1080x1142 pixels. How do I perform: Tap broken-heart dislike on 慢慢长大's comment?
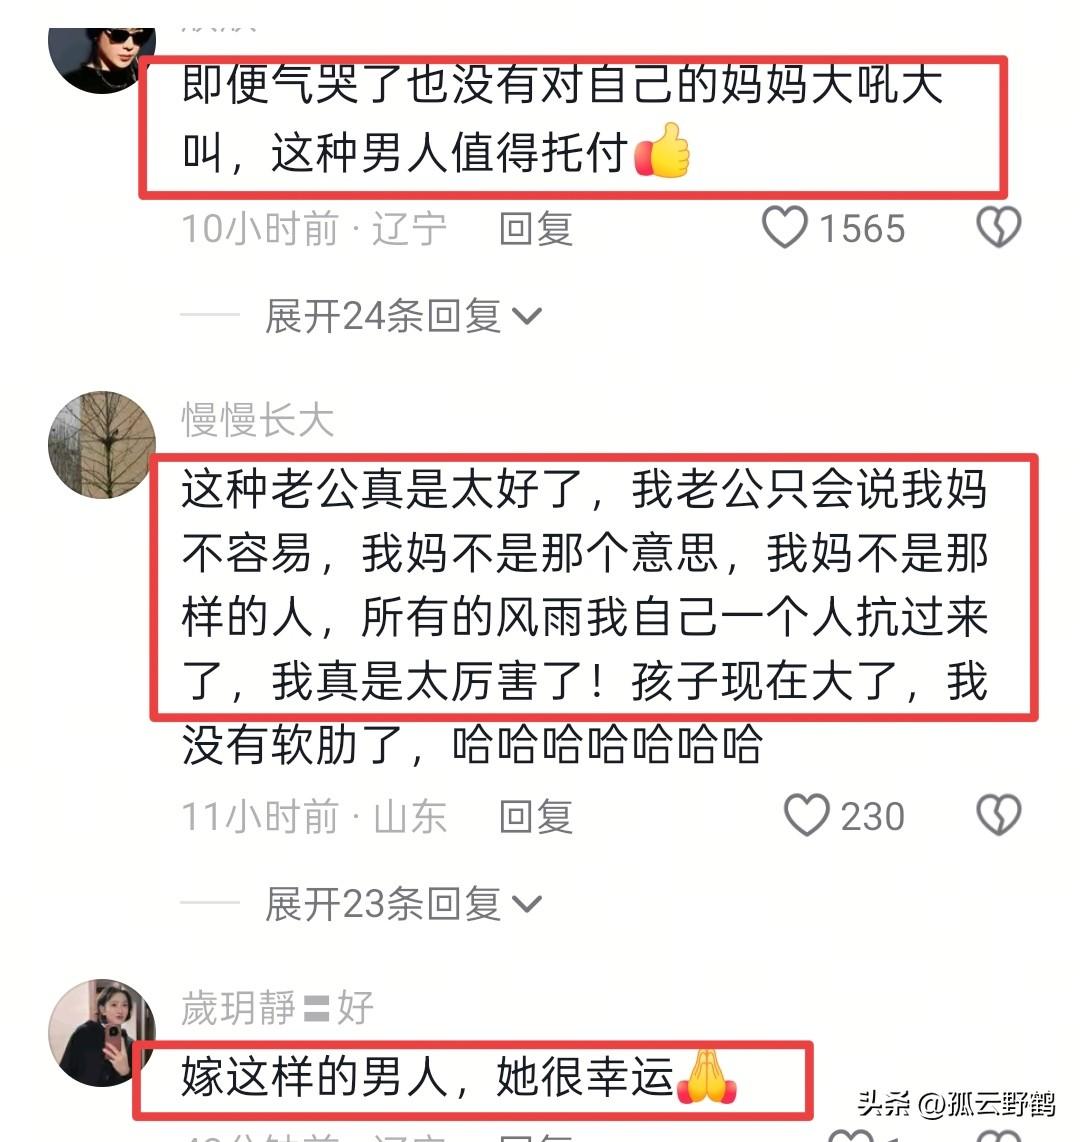(998, 815)
